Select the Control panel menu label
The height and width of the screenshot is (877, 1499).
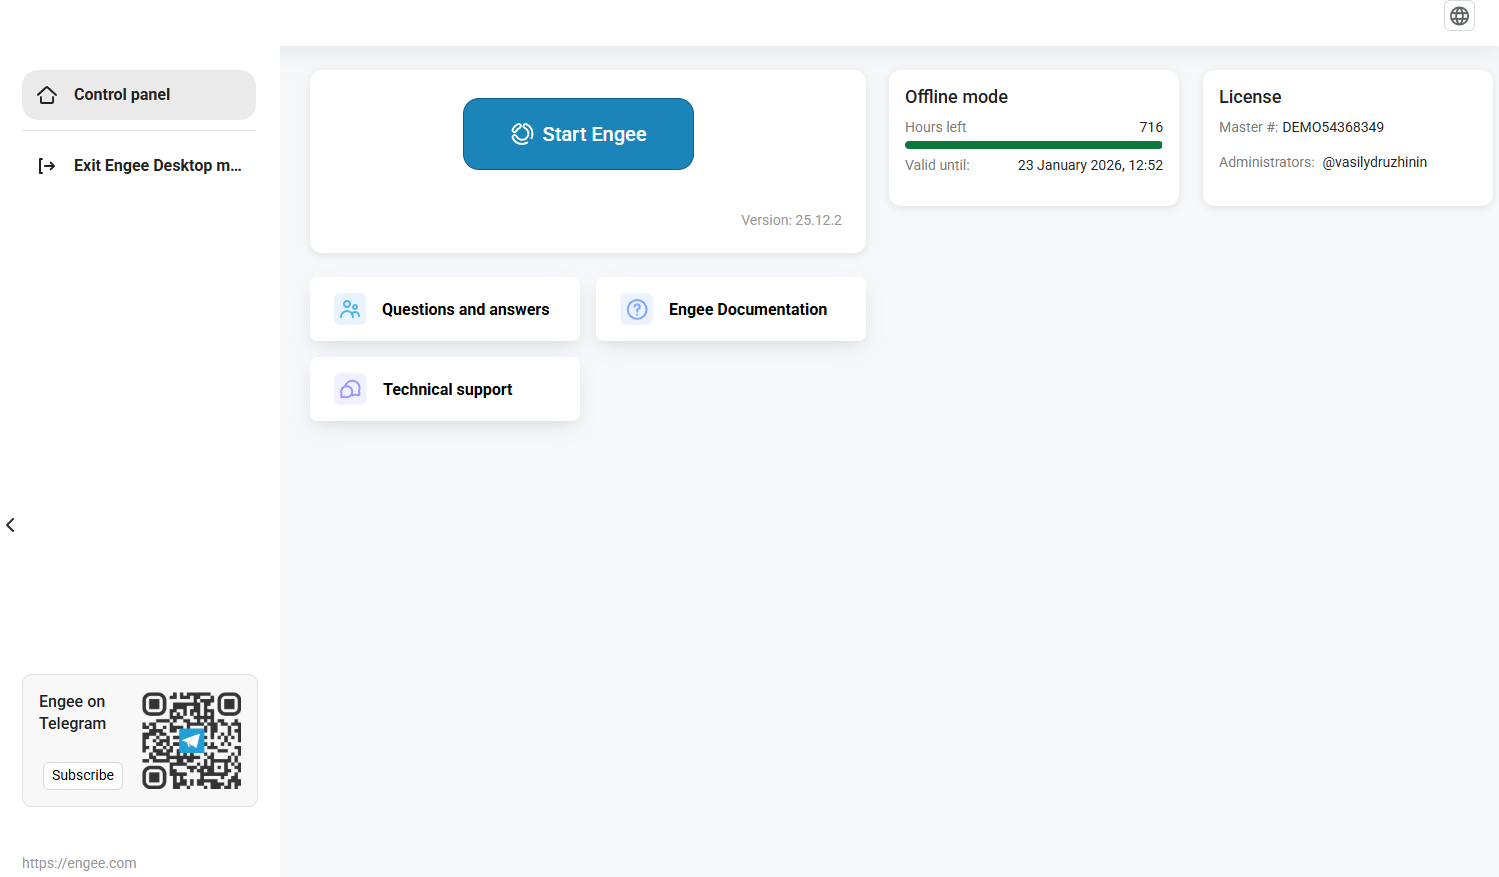122,95
